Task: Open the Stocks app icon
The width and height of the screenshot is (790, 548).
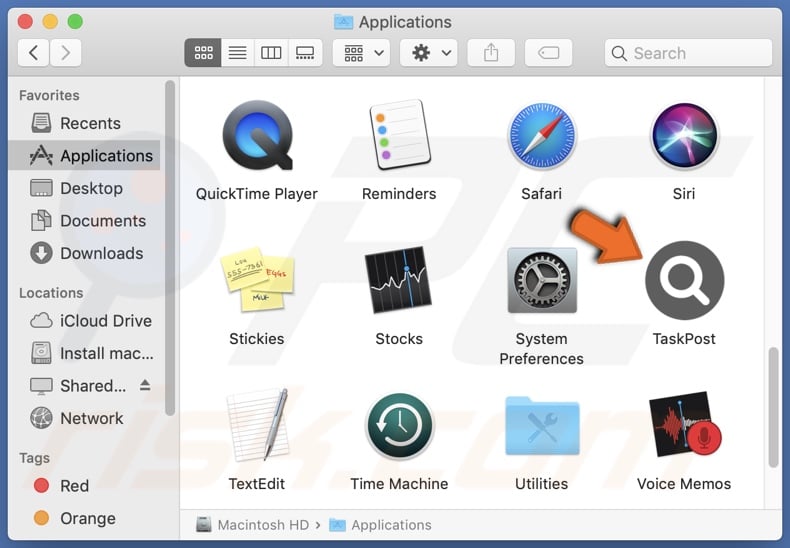Action: 399,280
